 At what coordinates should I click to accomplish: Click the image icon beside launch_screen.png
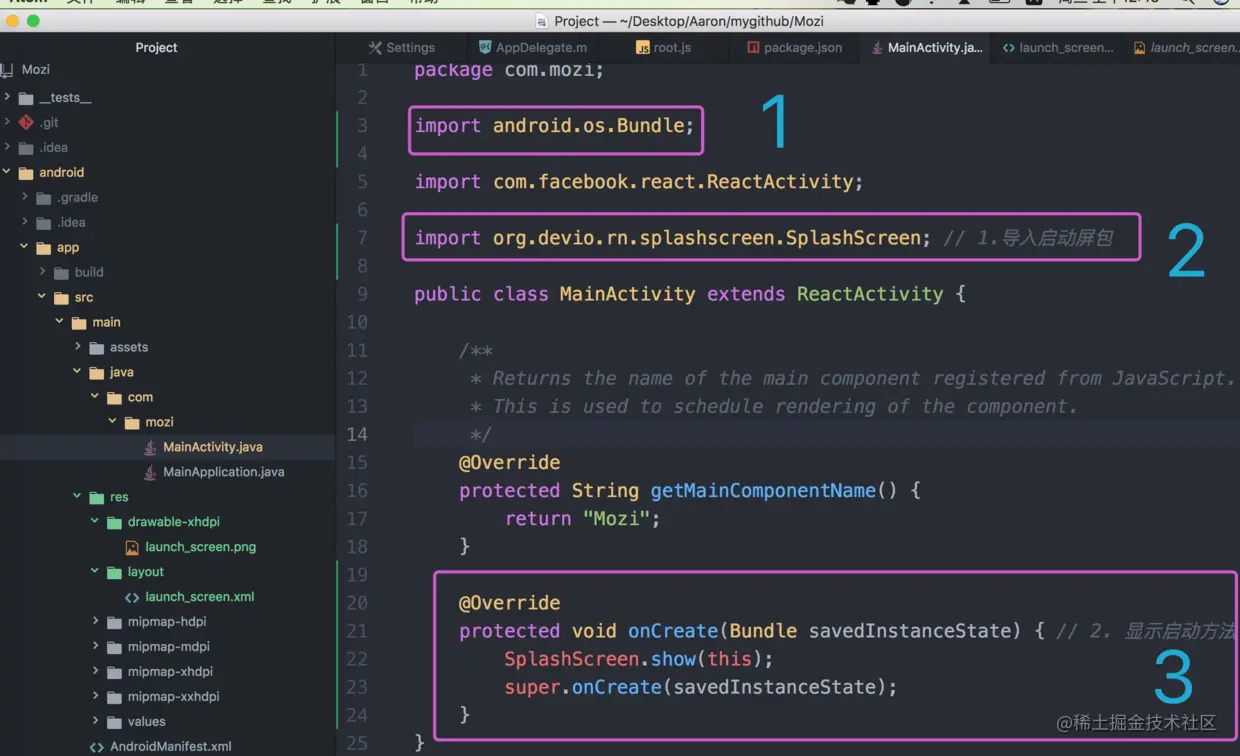point(132,547)
